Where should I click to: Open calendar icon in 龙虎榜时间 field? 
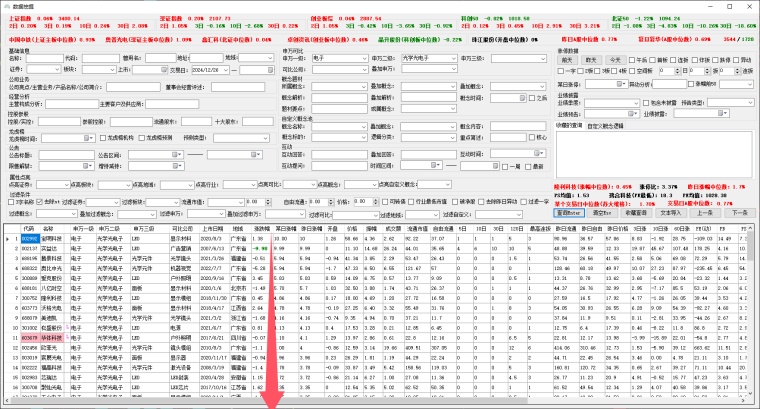87,138
